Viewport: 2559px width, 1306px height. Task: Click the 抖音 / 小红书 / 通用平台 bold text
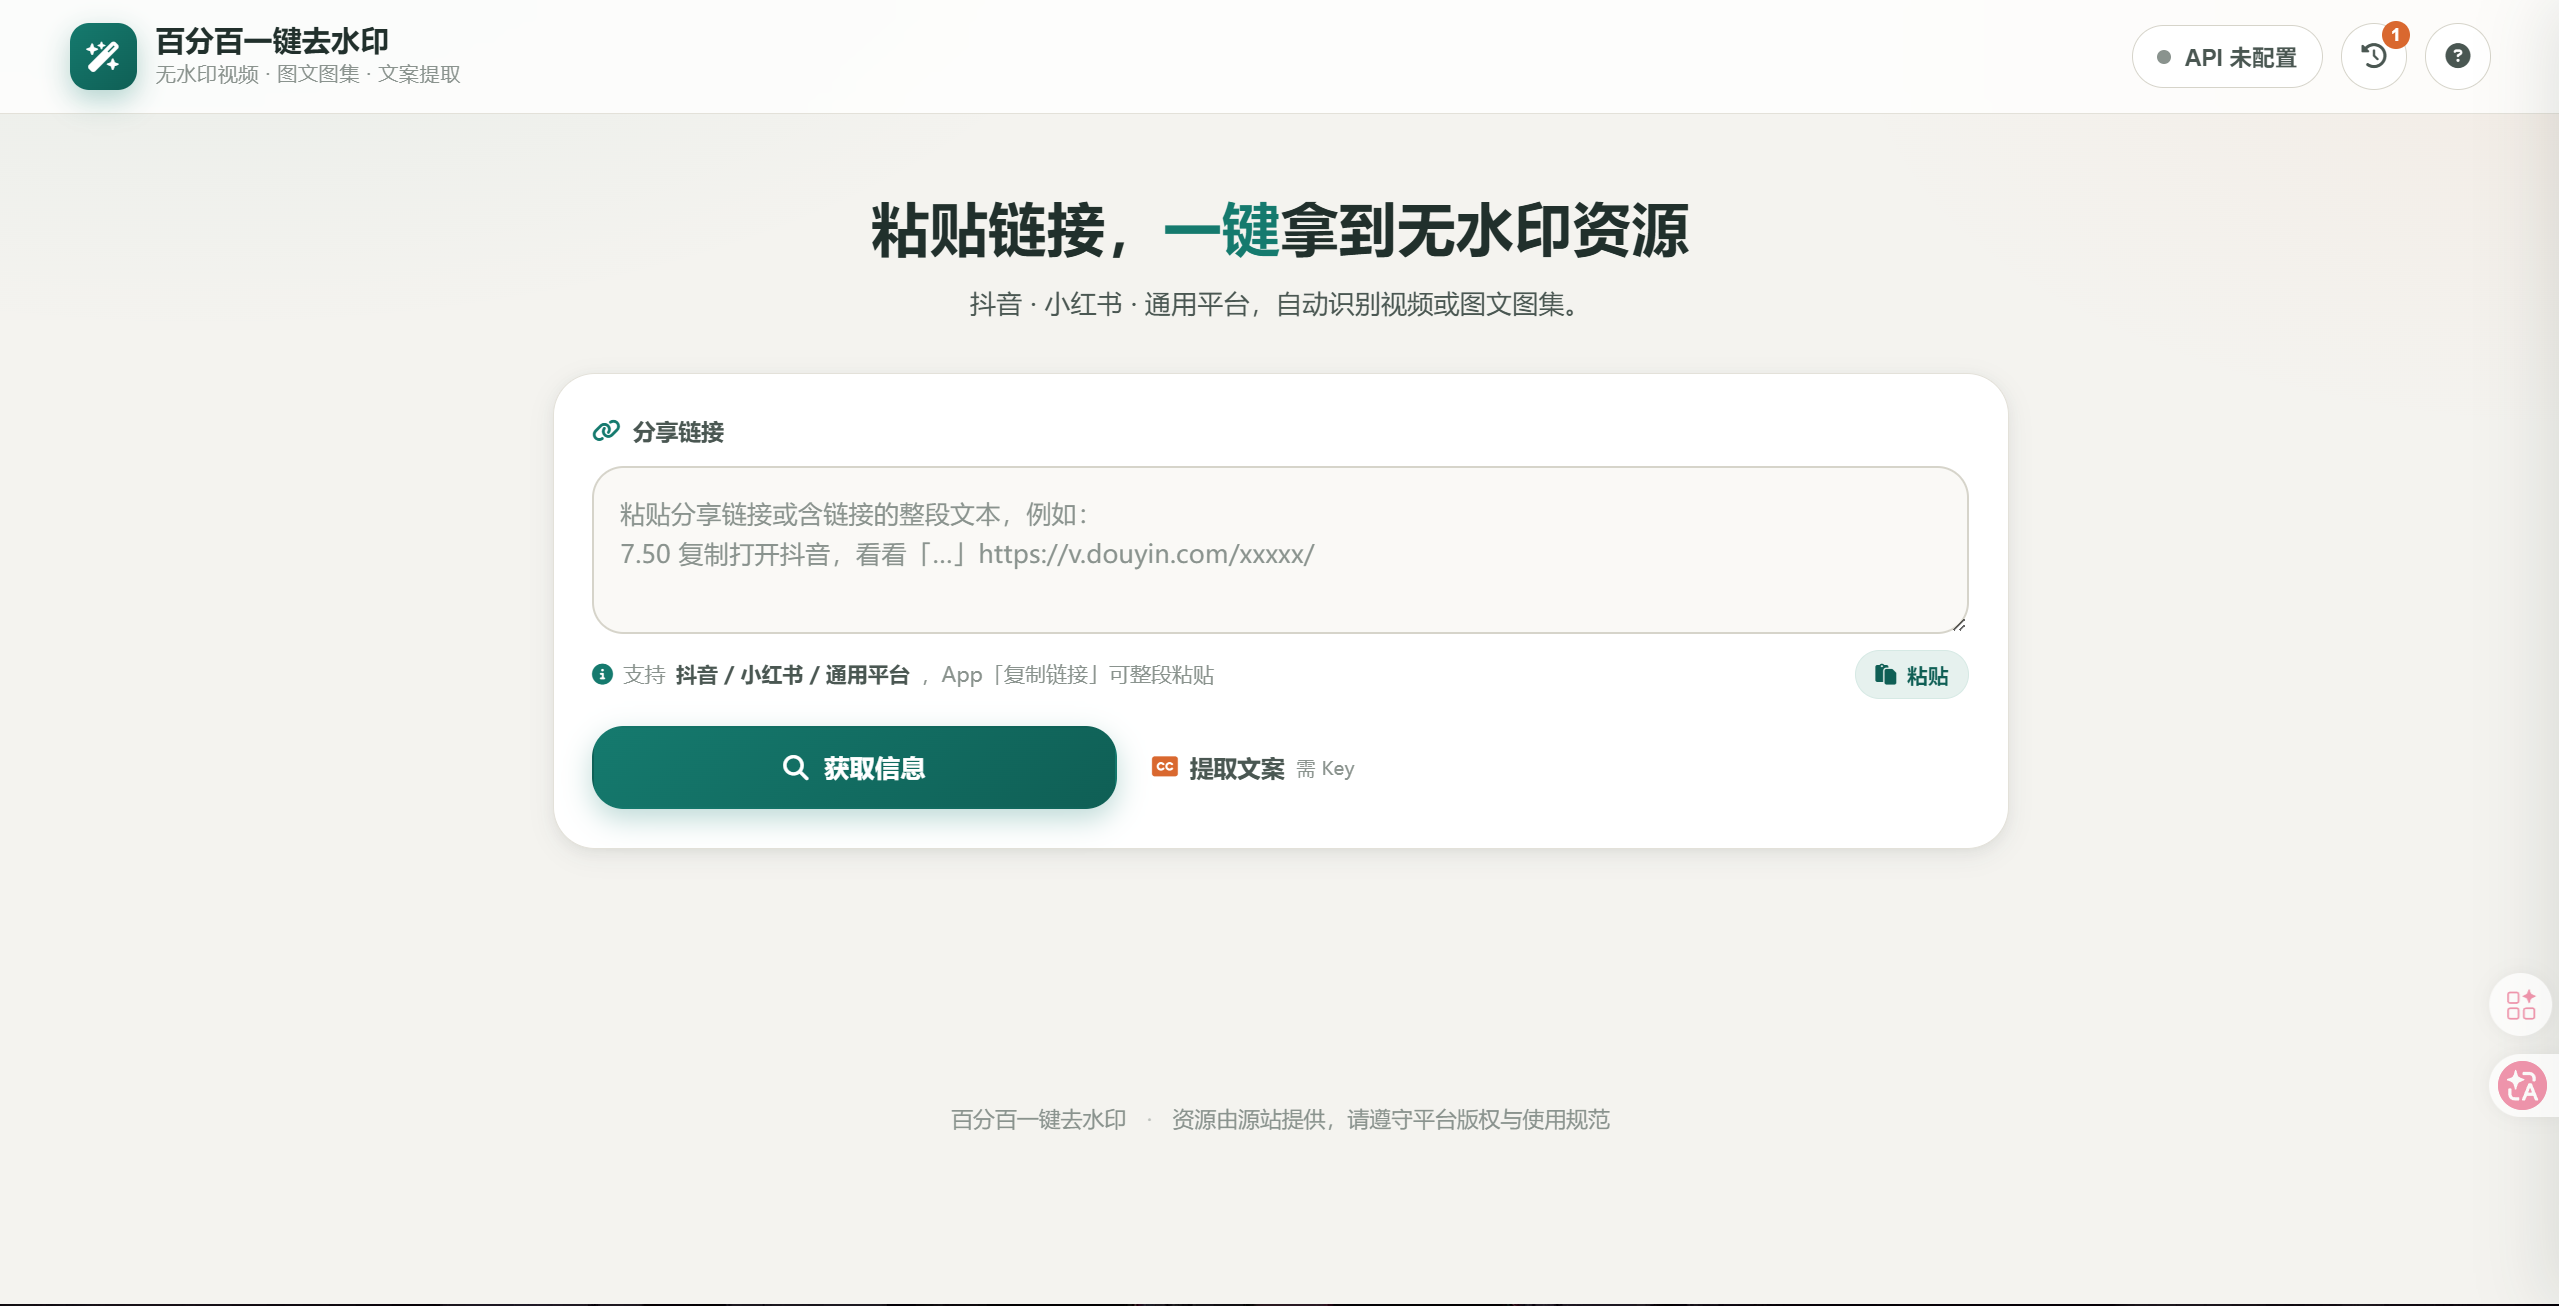(x=792, y=675)
